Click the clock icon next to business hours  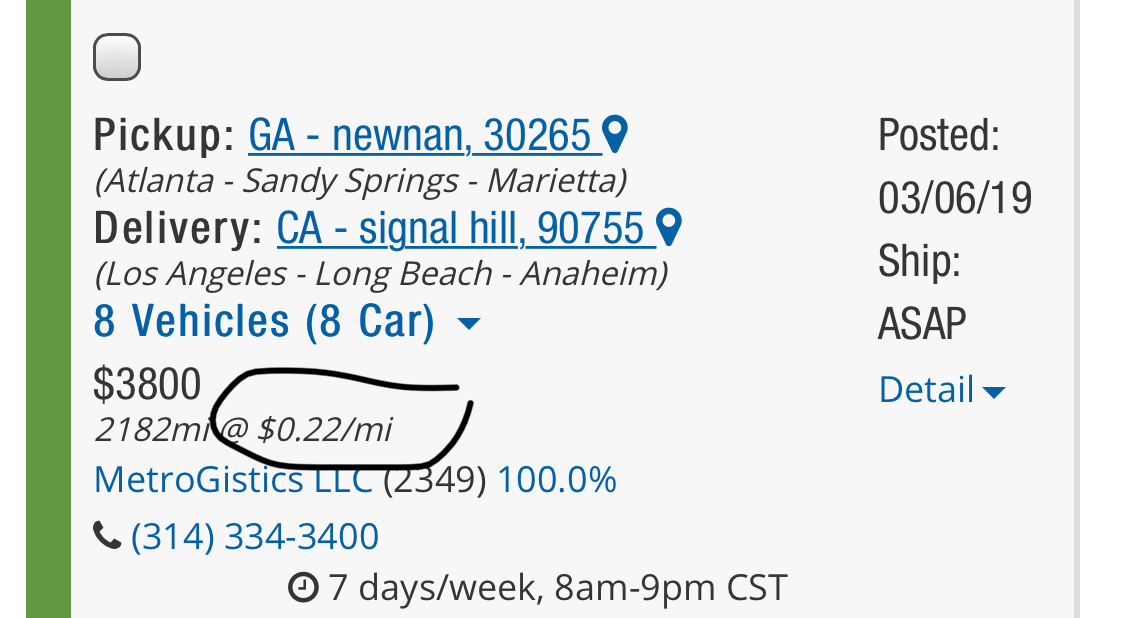click(302, 587)
